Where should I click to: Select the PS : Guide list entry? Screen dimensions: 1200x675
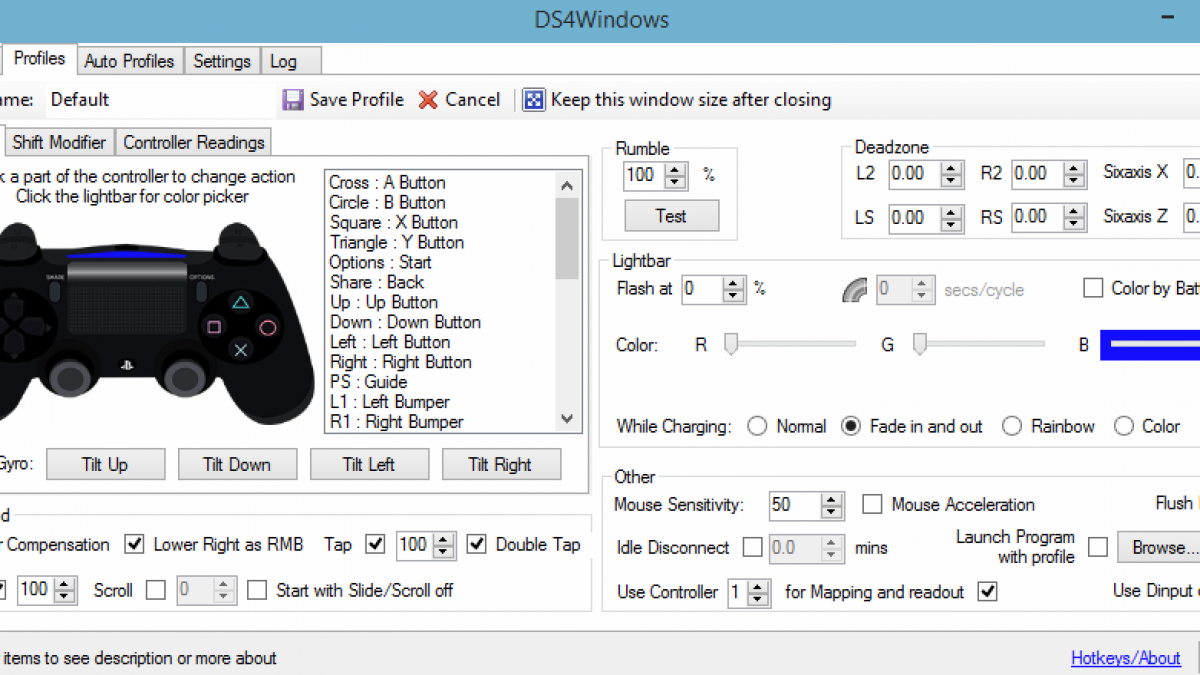pos(368,382)
